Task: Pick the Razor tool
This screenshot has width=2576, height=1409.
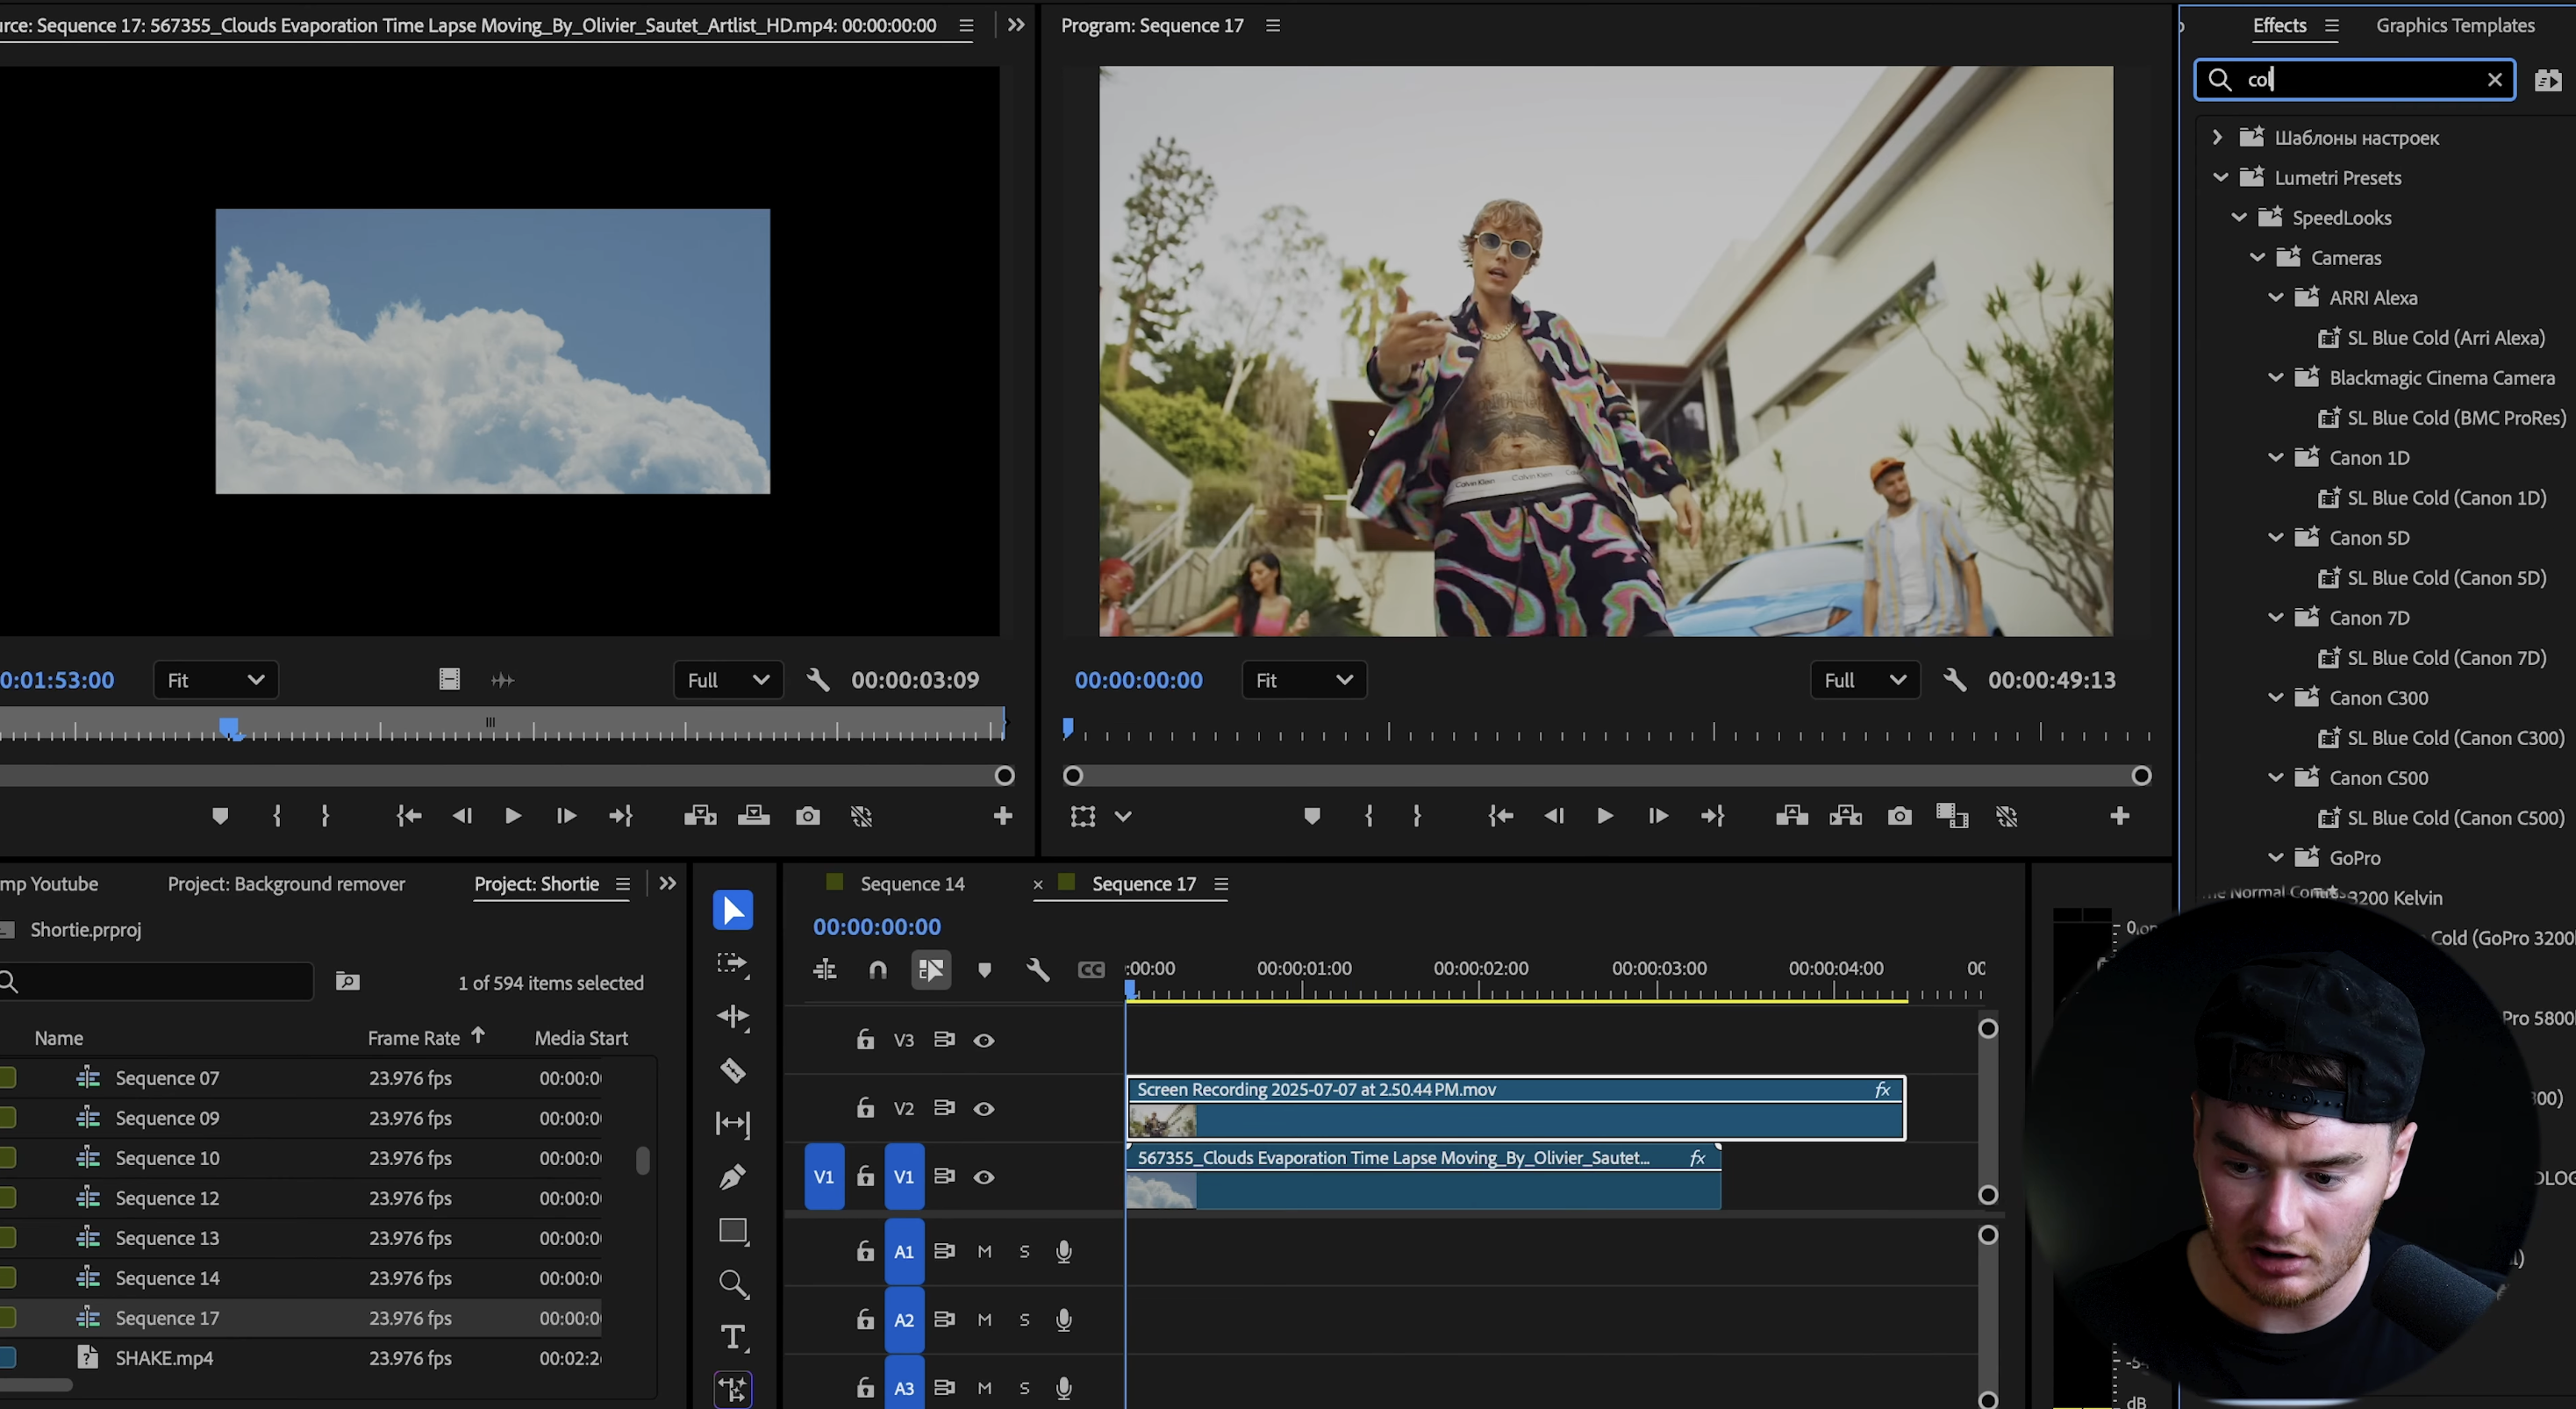Action: point(732,1070)
